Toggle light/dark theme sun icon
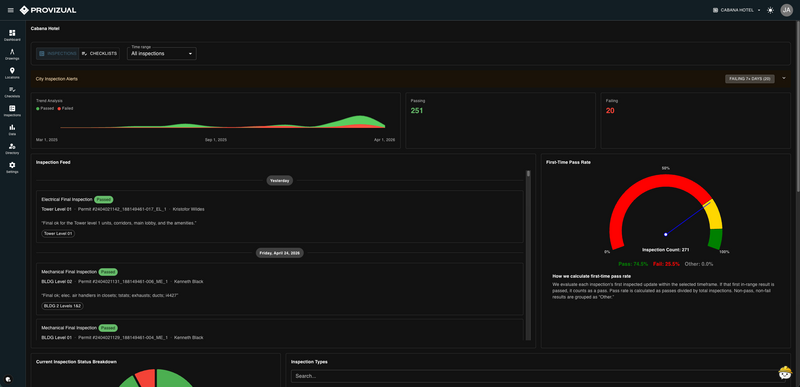This screenshot has height=387, width=800. 770,10
